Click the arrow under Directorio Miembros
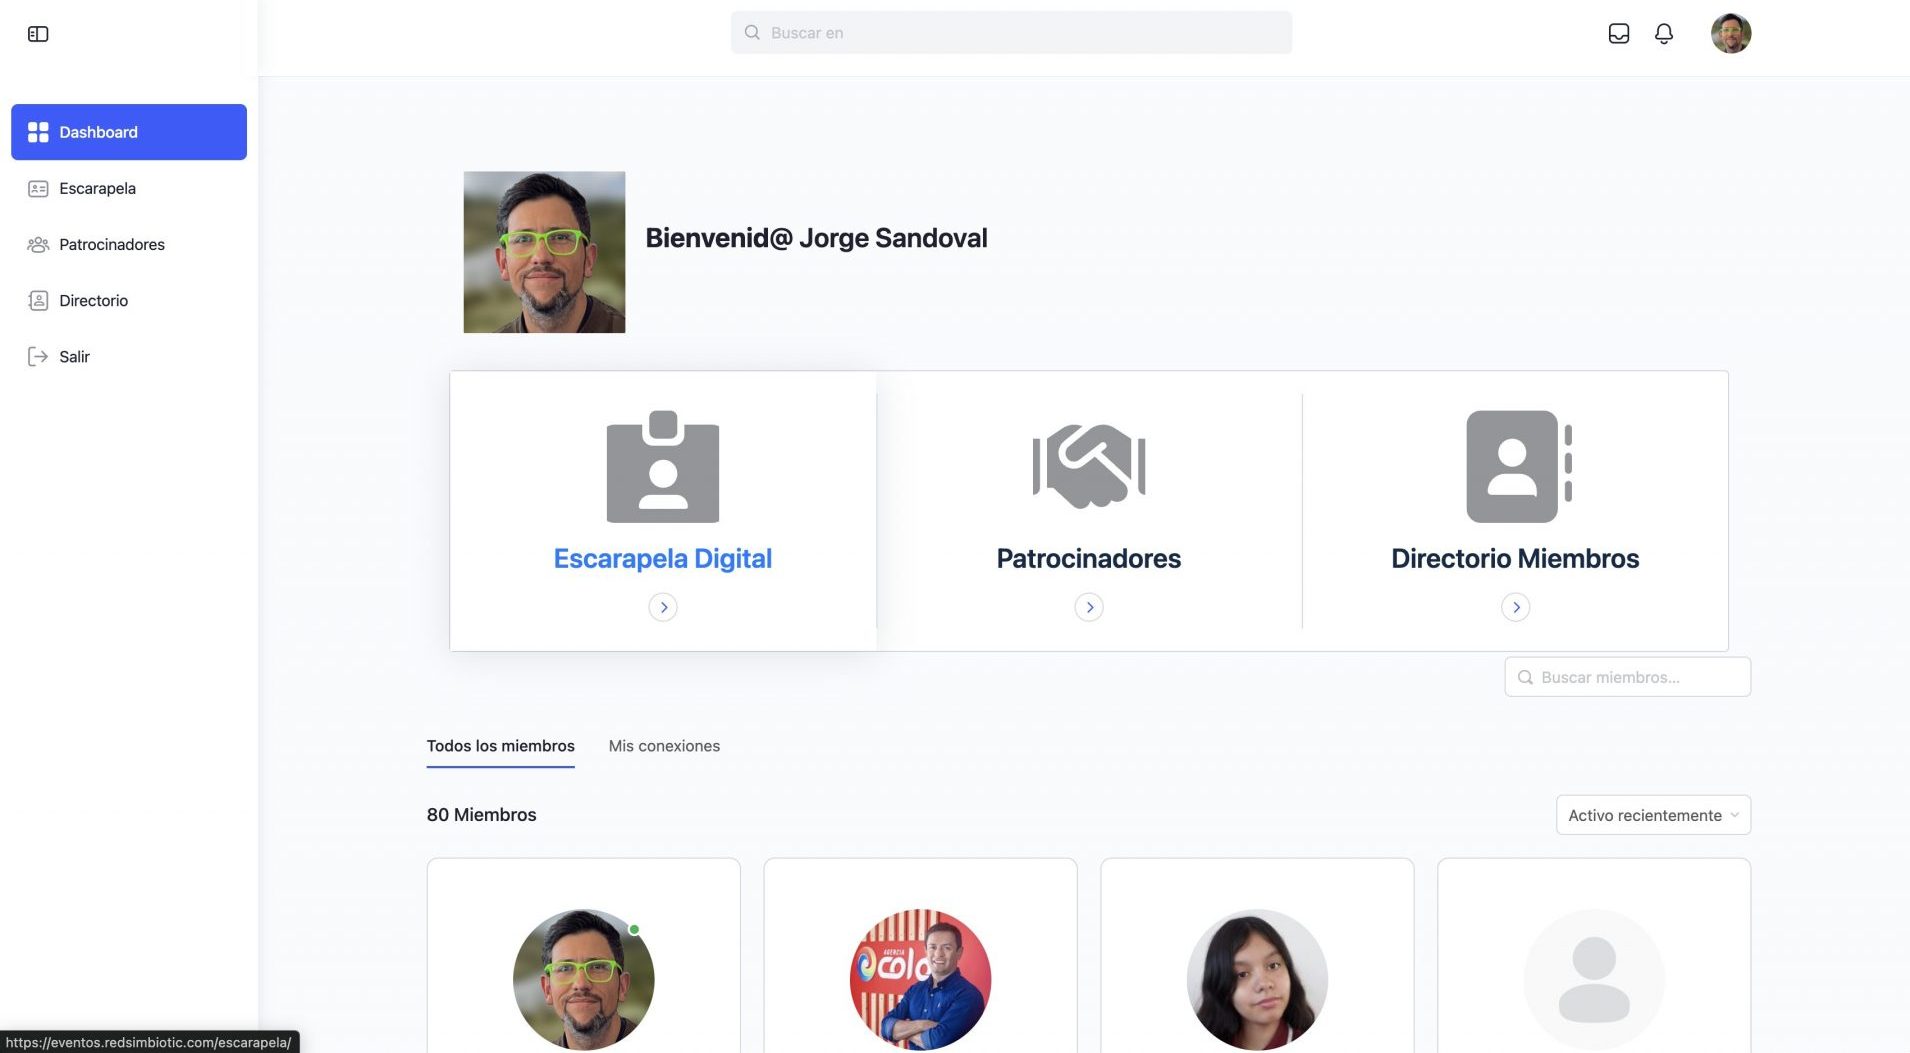The width and height of the screenshot is (1910, 1053). [1515, 607]
